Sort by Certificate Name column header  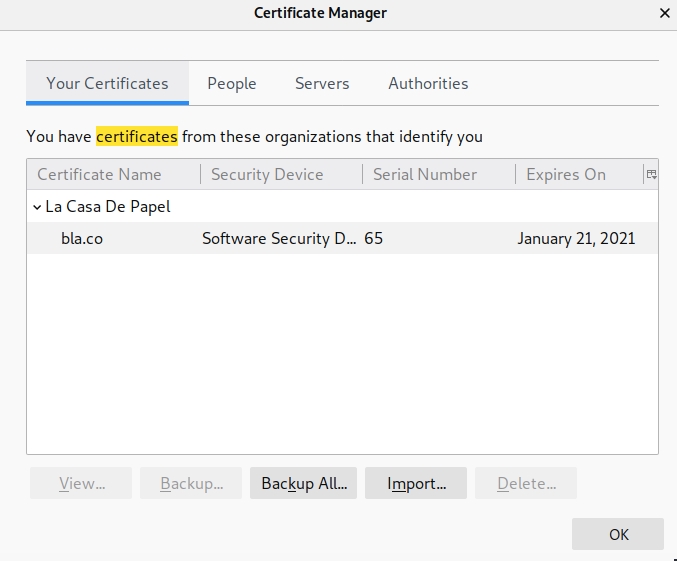100,174
